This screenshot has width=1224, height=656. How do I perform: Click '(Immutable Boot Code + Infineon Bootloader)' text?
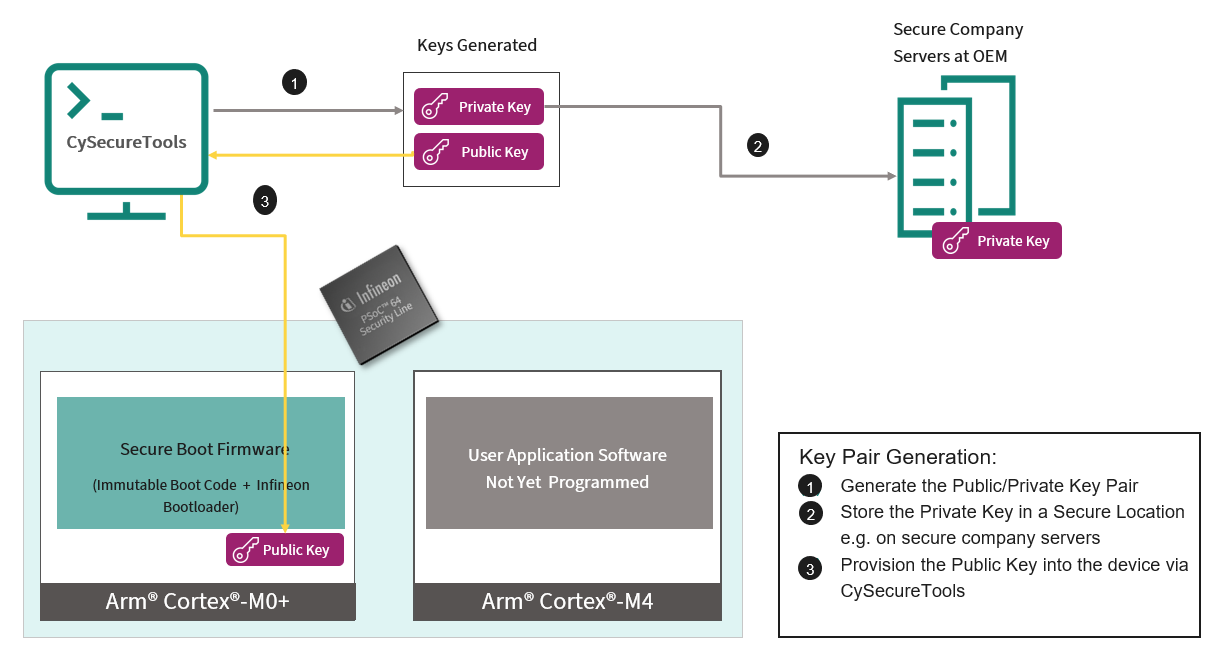tap(201, 496)
